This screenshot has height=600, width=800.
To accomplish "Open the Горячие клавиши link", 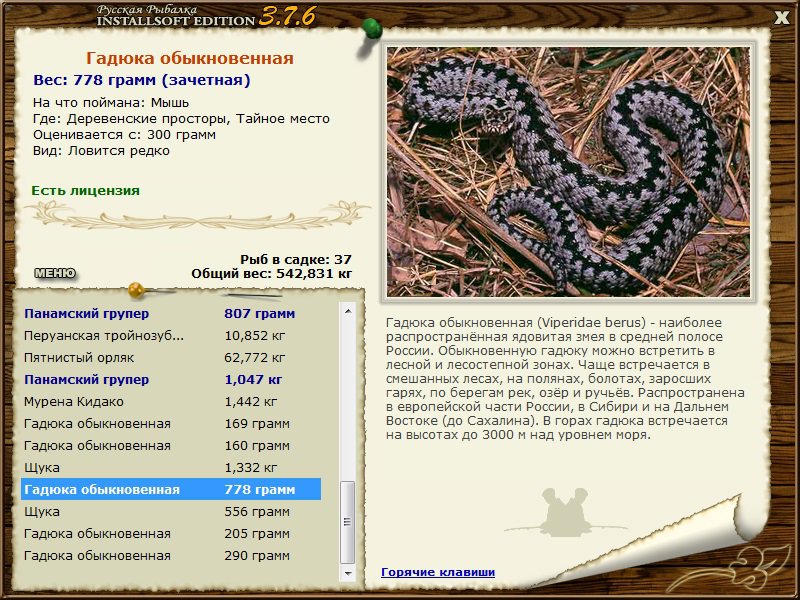I will click(438, 572).
